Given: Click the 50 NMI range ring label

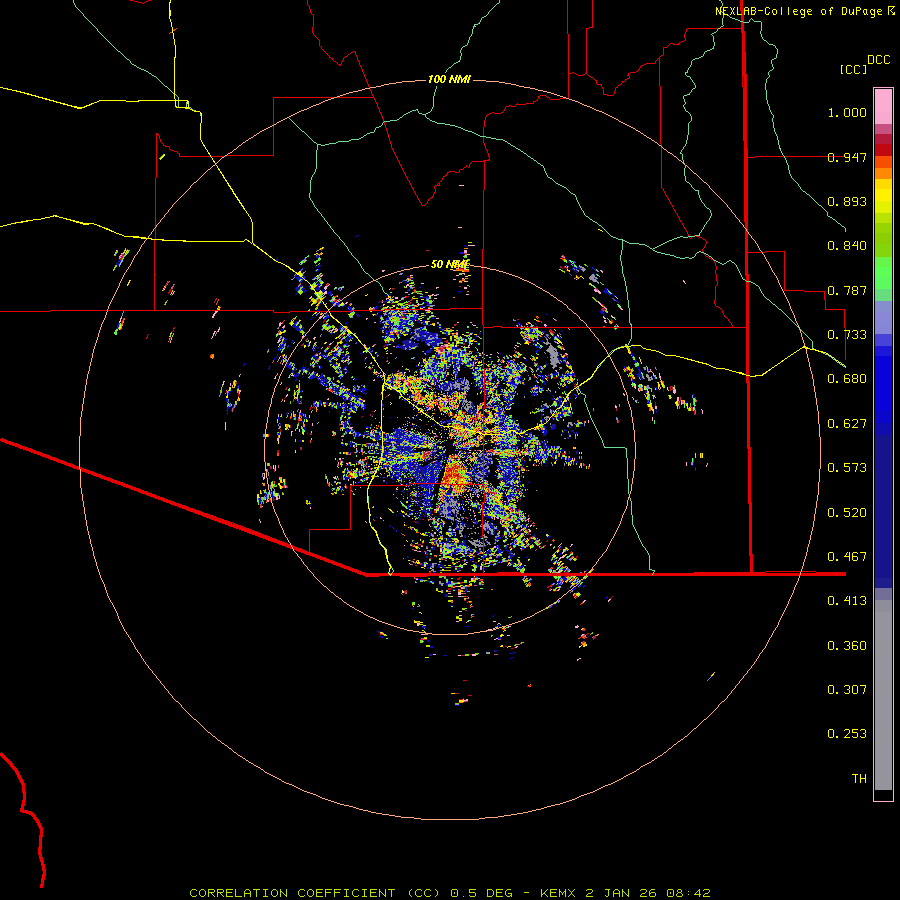Looking at the screenshot, I should [x=449, y=264].
